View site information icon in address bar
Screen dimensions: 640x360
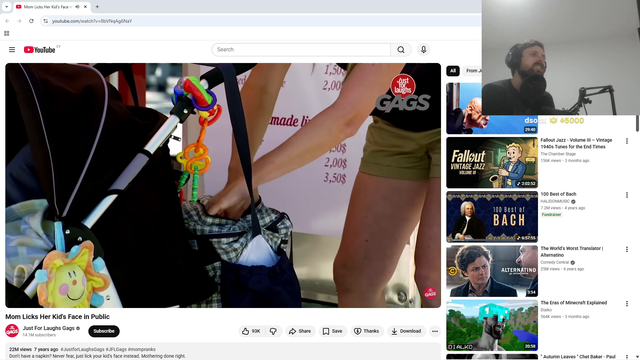point(46,21)
